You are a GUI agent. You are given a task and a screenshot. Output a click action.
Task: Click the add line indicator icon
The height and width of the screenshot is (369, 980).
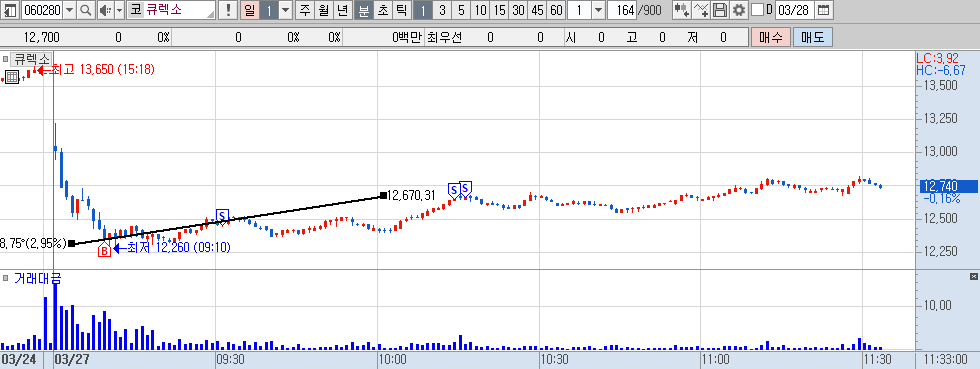point(702,10)
